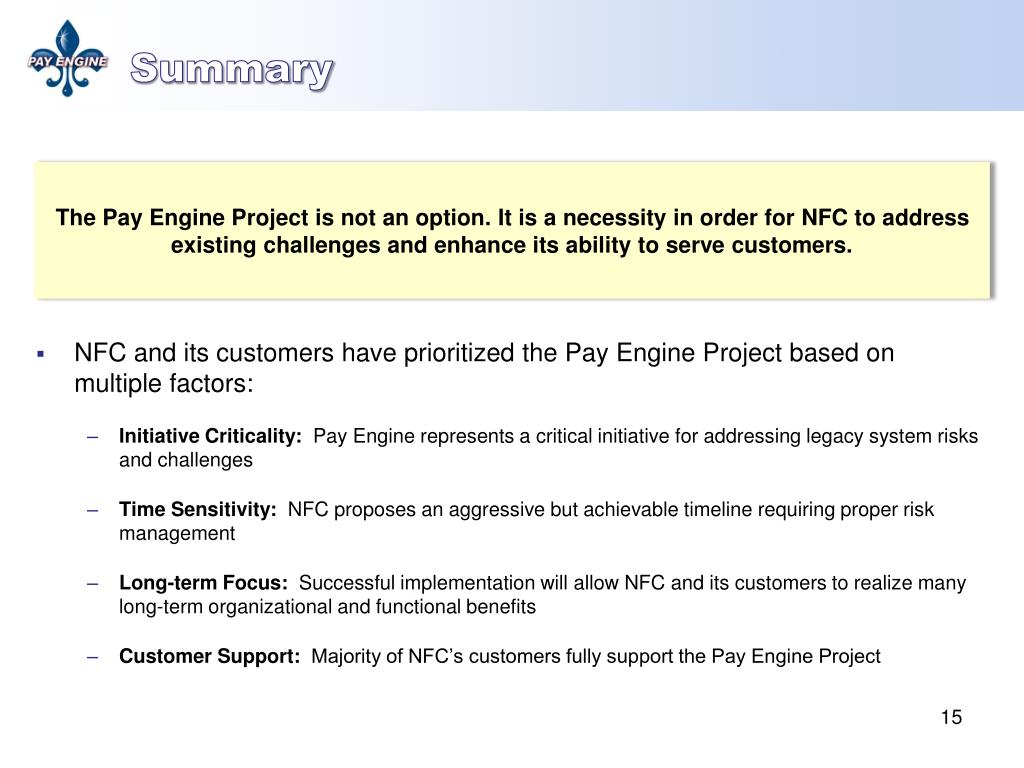Select the bold Long-term Focus label

coord(204,583)
